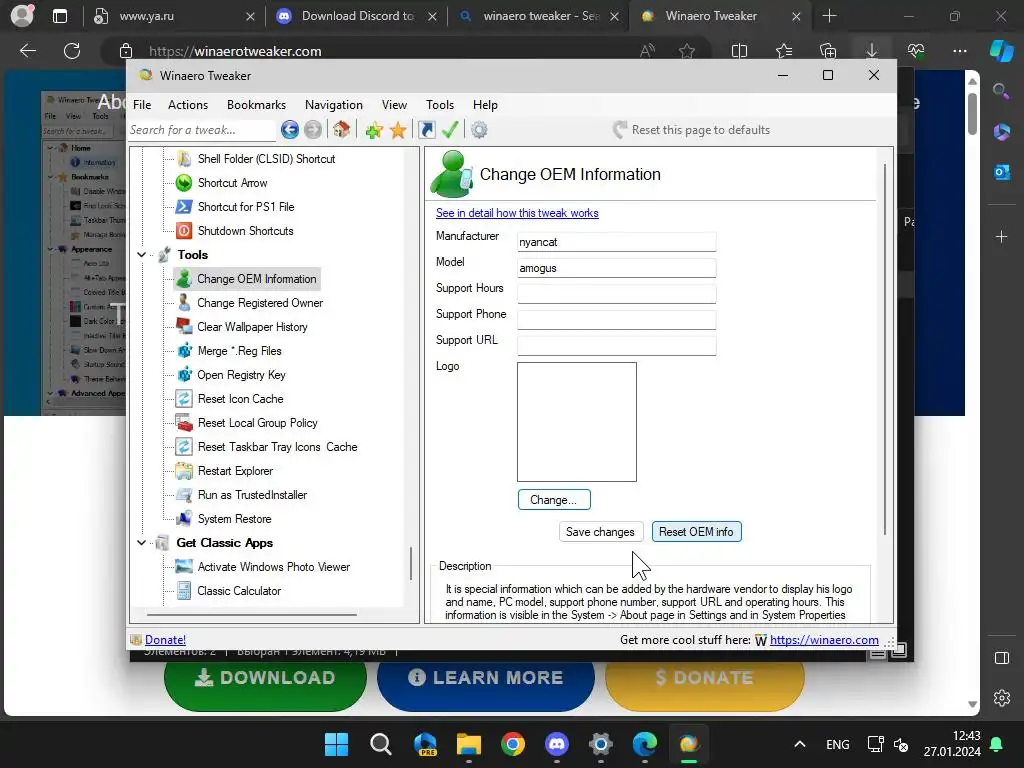Open Discord from the taskbar

coord(556,744)
